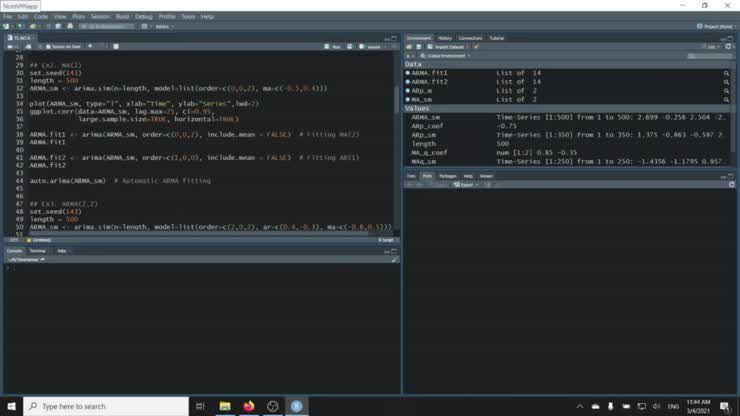Switch to the History tab
The image size is (740, 416).
pyautogui.click(x=445, y=38)
